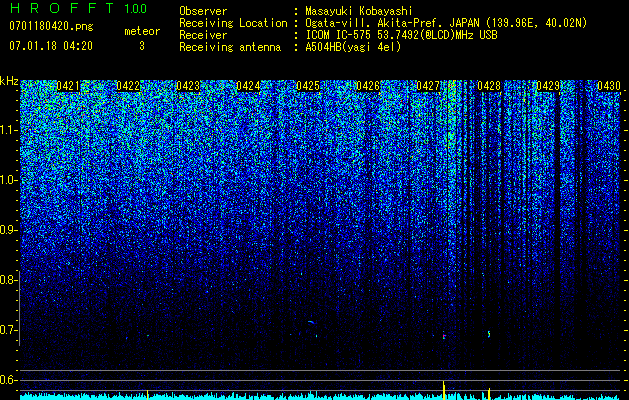Click the 0430 time marker
Screen dimensions: 629x400
tap(609, 86)
